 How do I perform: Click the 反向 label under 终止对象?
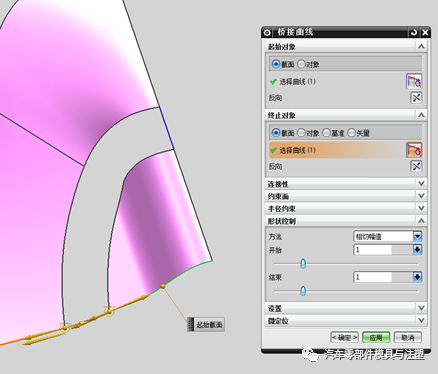275,166
